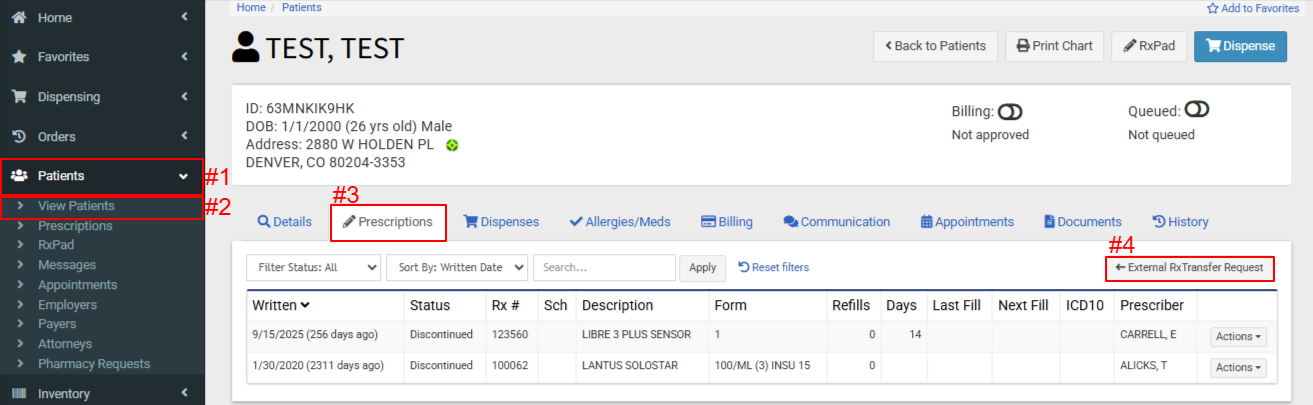The image size is (1313, 405).
Task: Click the Orders history icon in sidebar
Action: point(18,136)
